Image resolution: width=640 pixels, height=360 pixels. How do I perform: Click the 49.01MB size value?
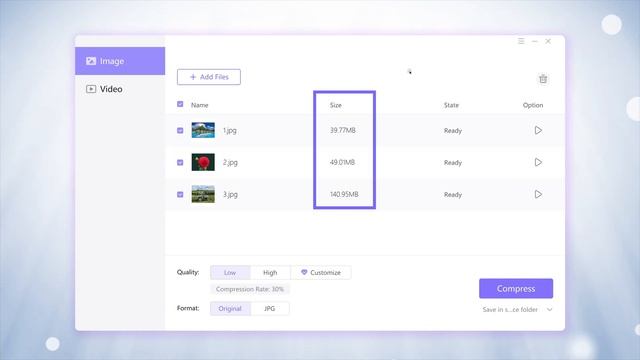[342, 162]
